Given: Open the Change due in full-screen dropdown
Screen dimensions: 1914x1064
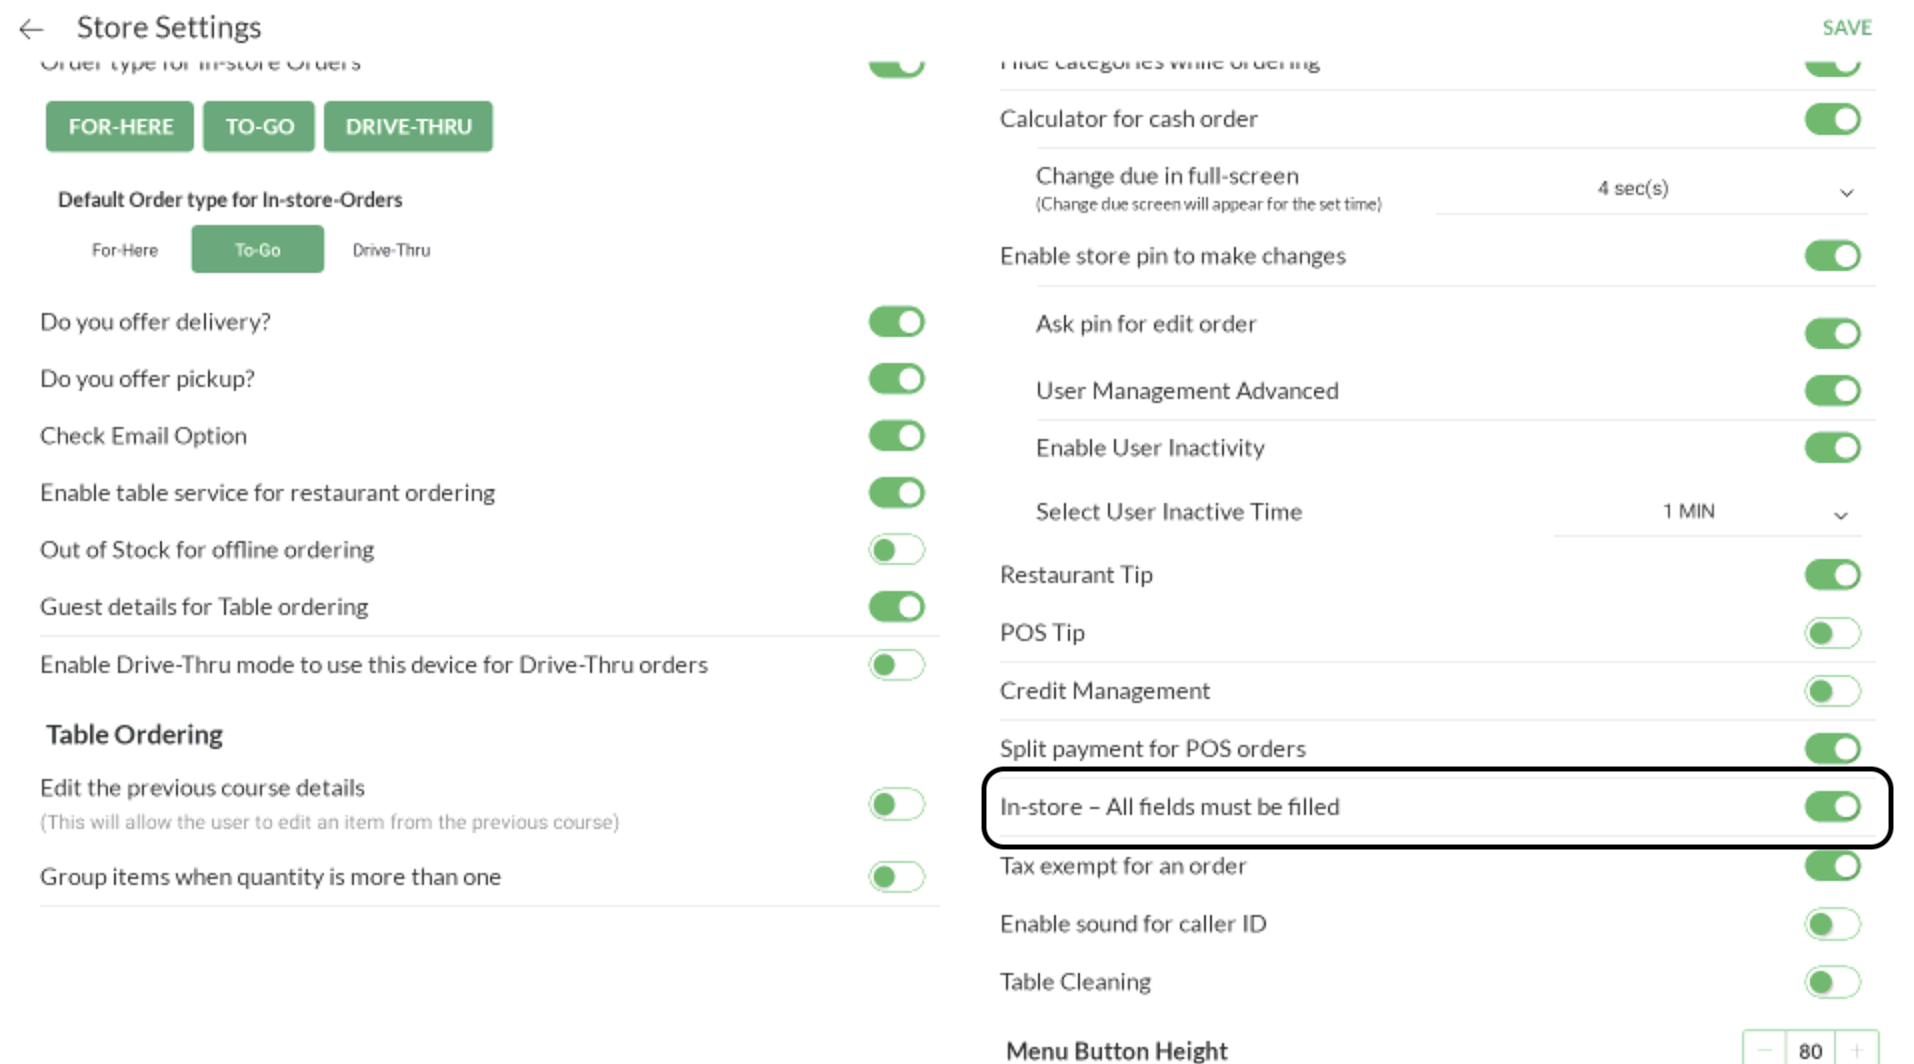Looking at the screenshot, I should click(x=1650, y=189).
